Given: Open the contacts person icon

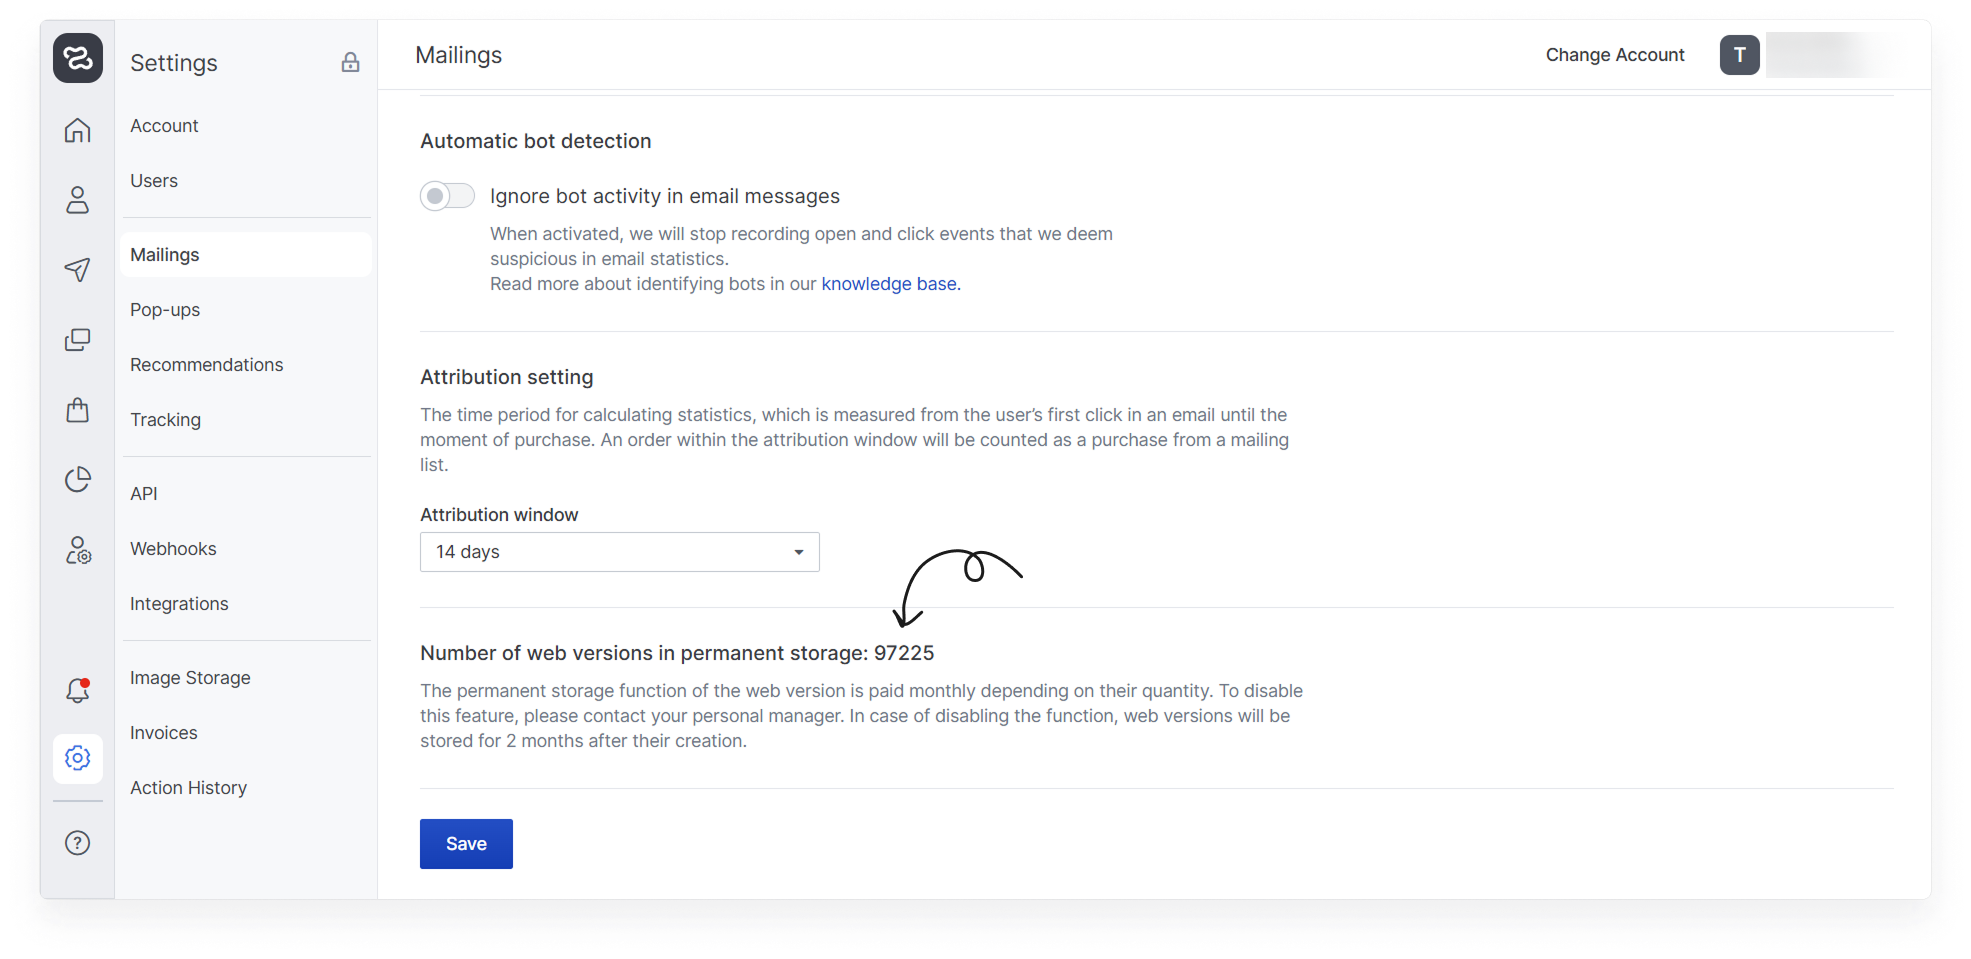Looking at the screenshot, I should pos(77,200).
